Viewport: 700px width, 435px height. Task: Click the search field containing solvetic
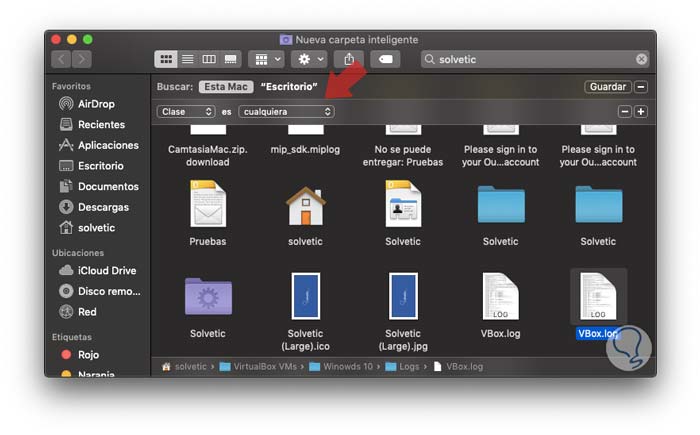535,59
